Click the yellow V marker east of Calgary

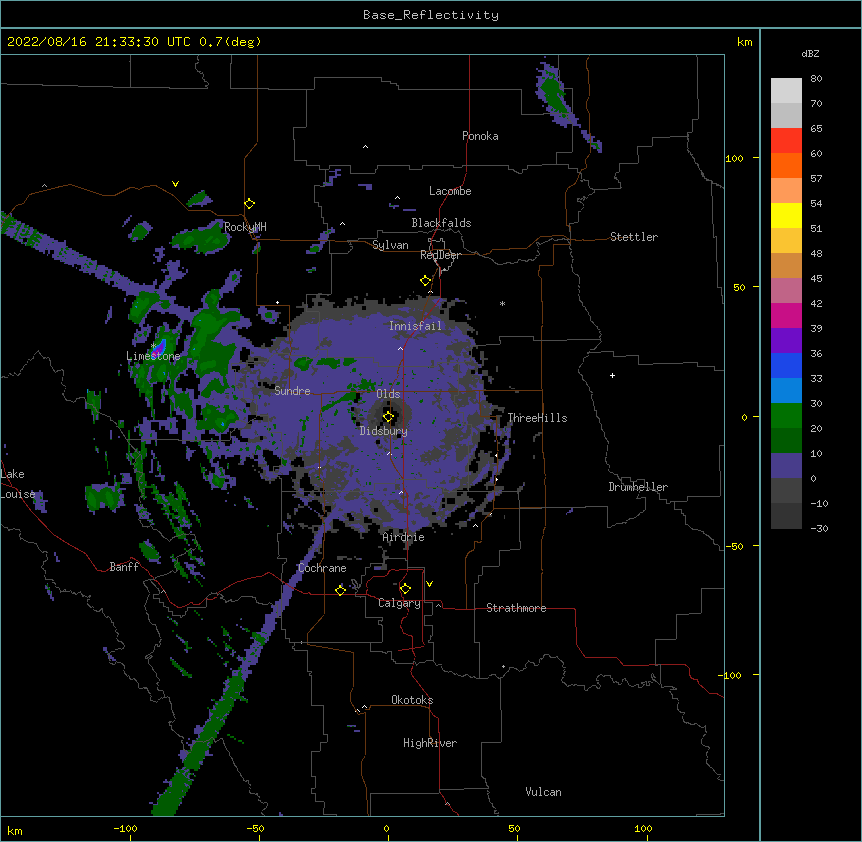pyautogui.click(x=429, y=584)
